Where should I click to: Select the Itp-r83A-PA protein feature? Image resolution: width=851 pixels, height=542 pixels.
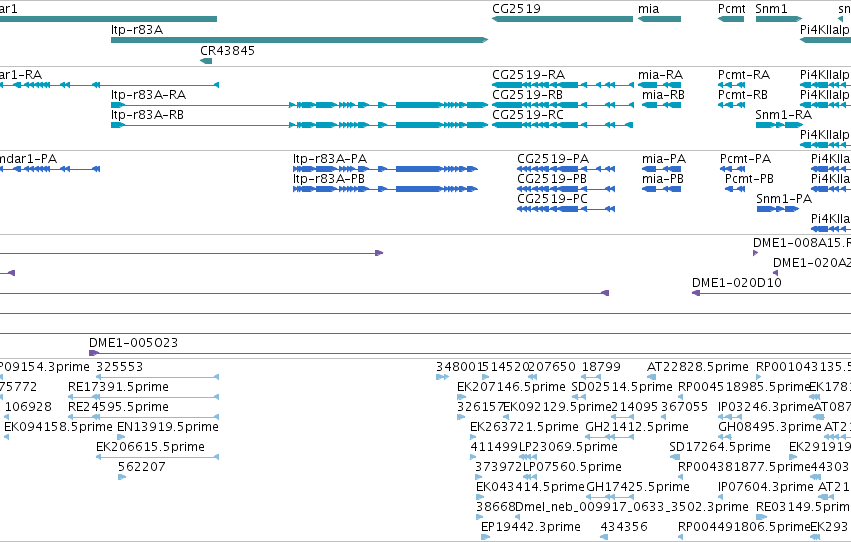point(385,169)
